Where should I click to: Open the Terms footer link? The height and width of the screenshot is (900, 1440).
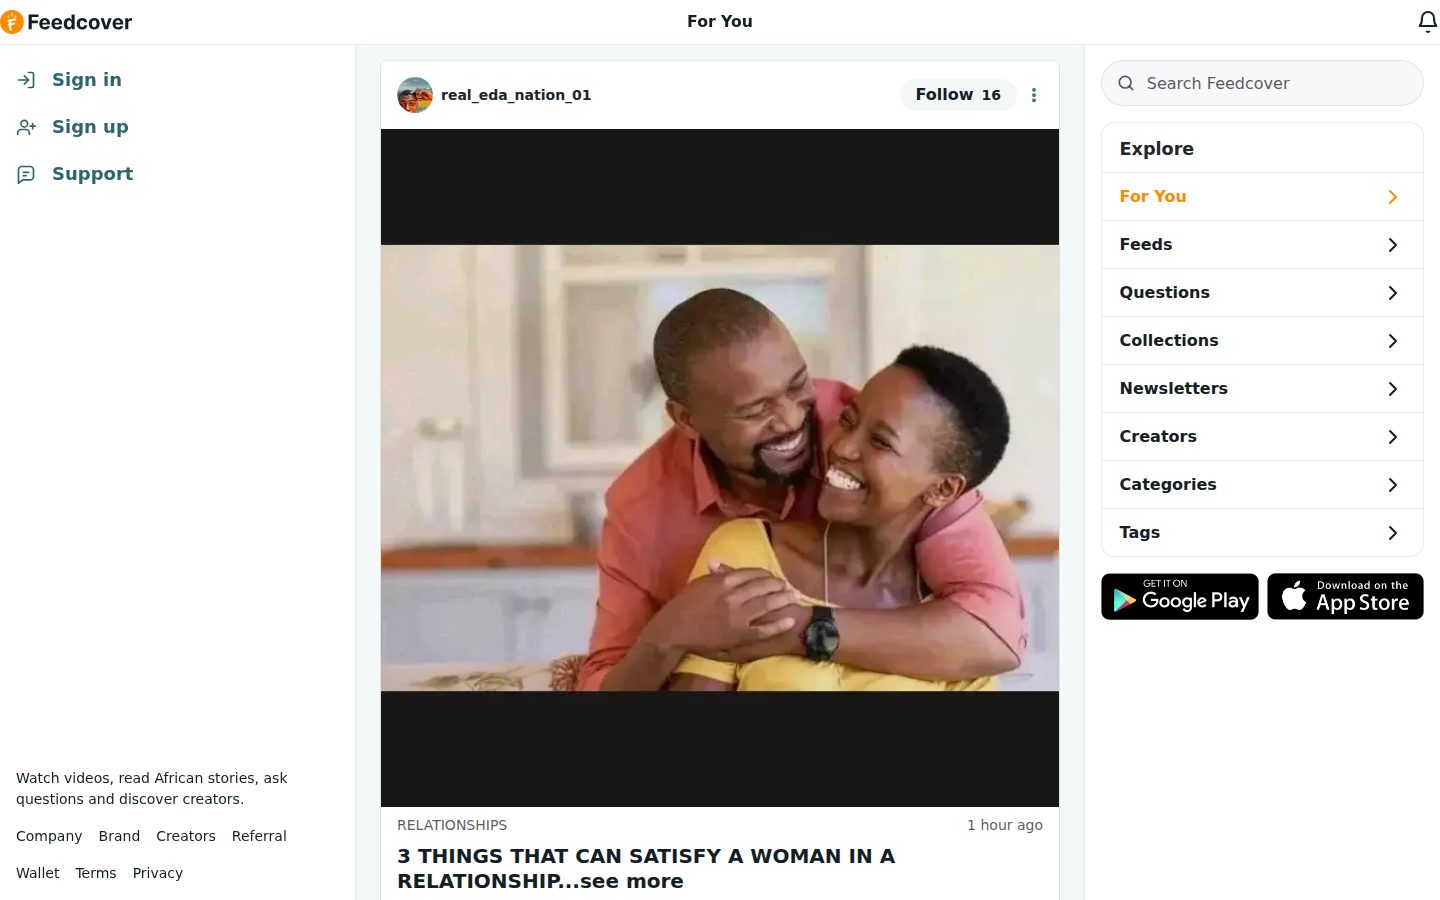(96, 873)
